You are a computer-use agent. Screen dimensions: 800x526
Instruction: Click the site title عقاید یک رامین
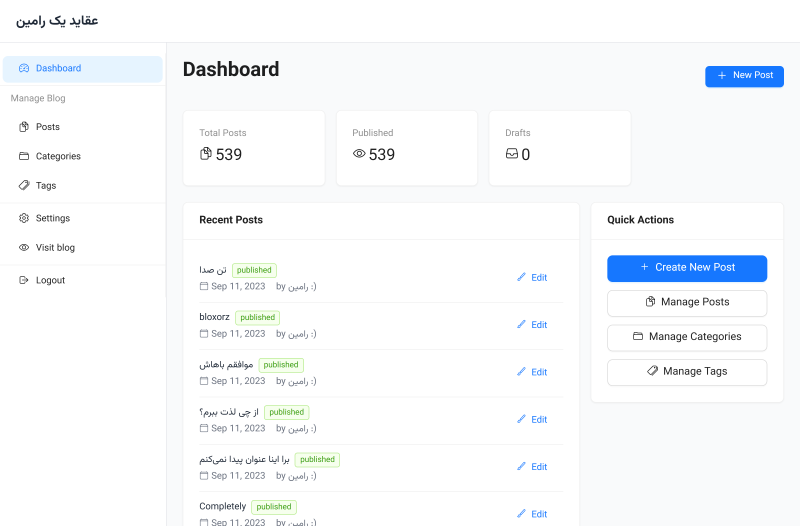(57, 21)
